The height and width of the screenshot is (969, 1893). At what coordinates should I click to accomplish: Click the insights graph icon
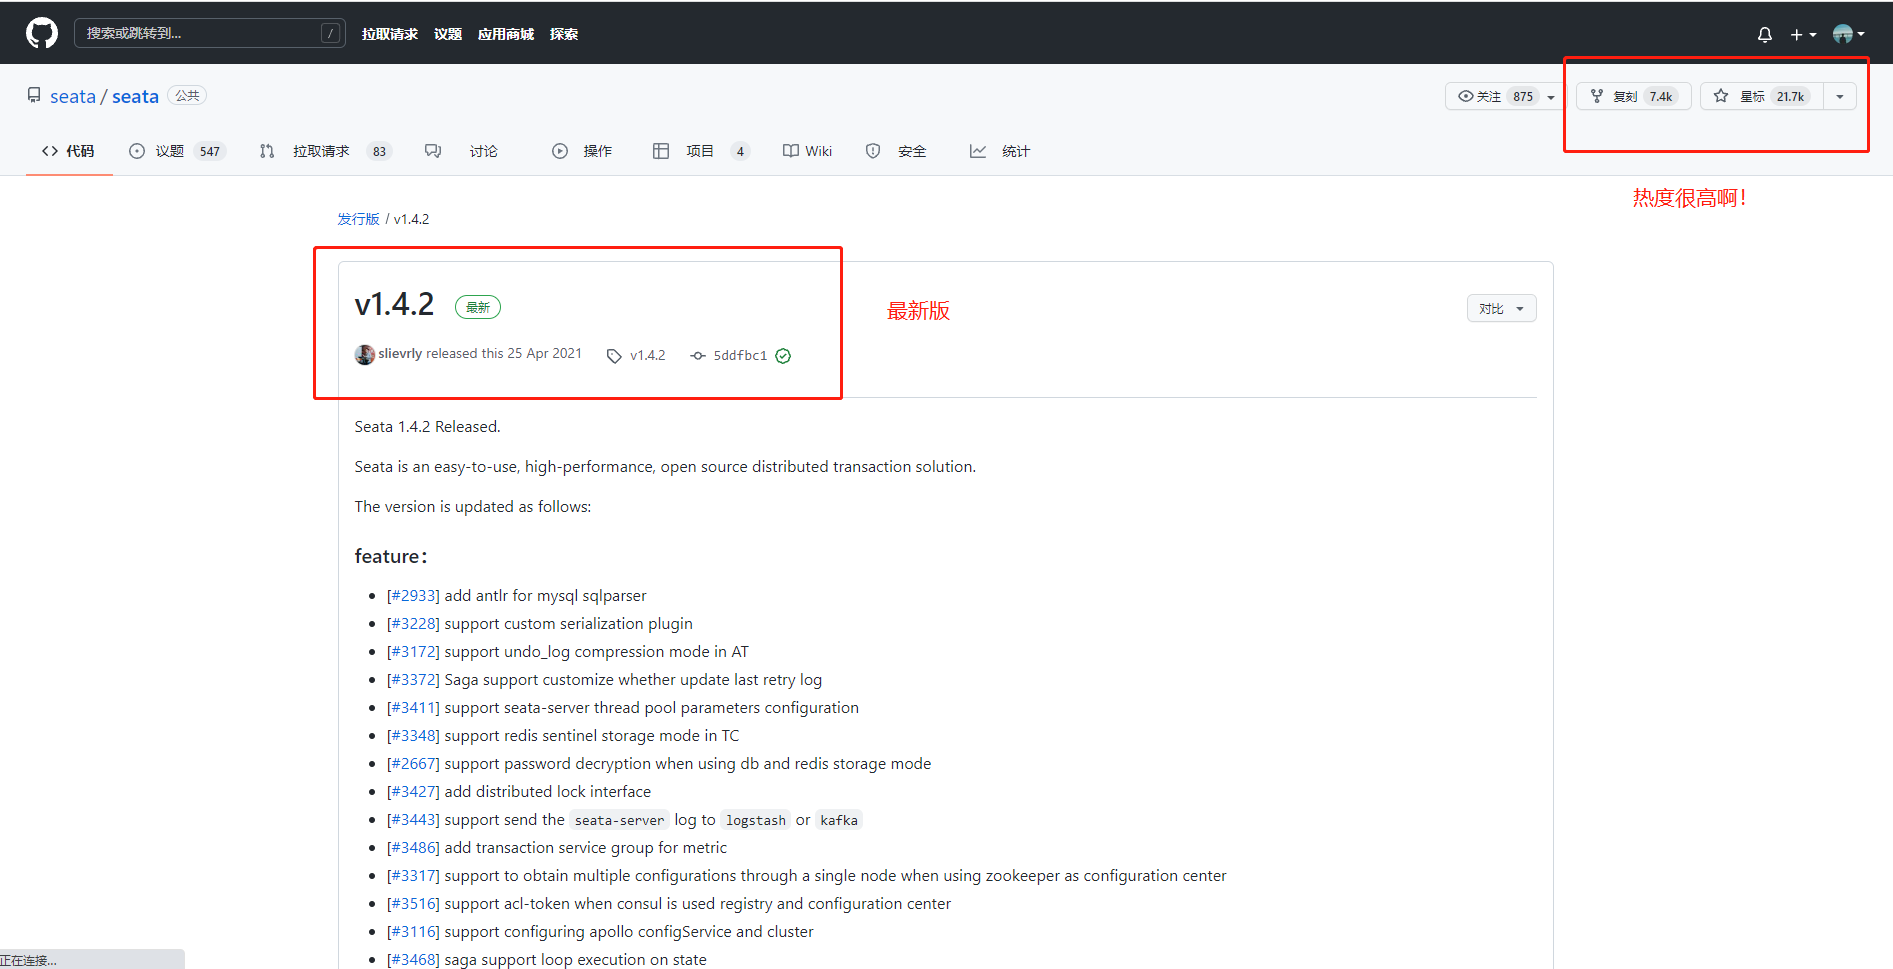point(978,151)
